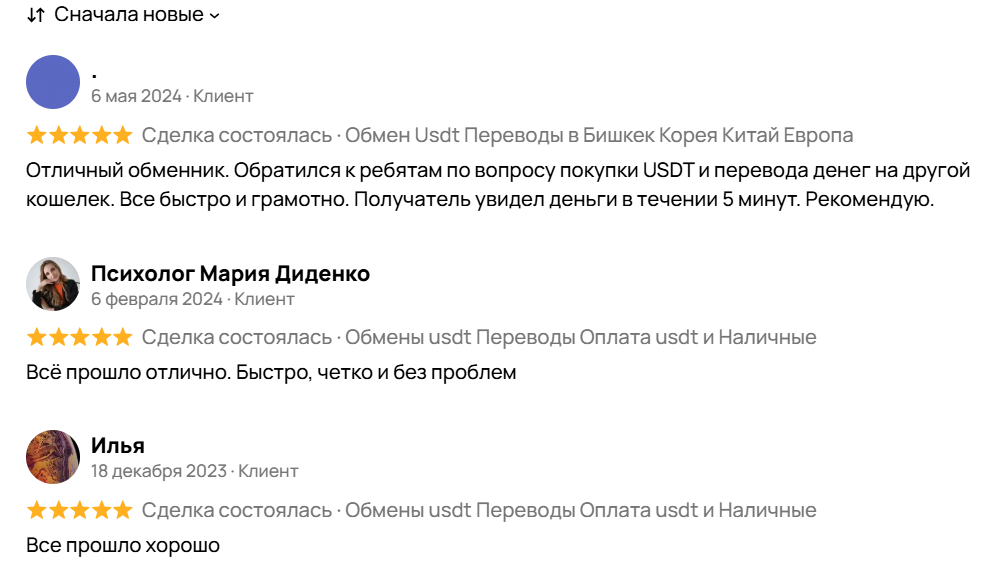Open Психолог Мария Диденко's avatar photo

[x=52, y=284]
